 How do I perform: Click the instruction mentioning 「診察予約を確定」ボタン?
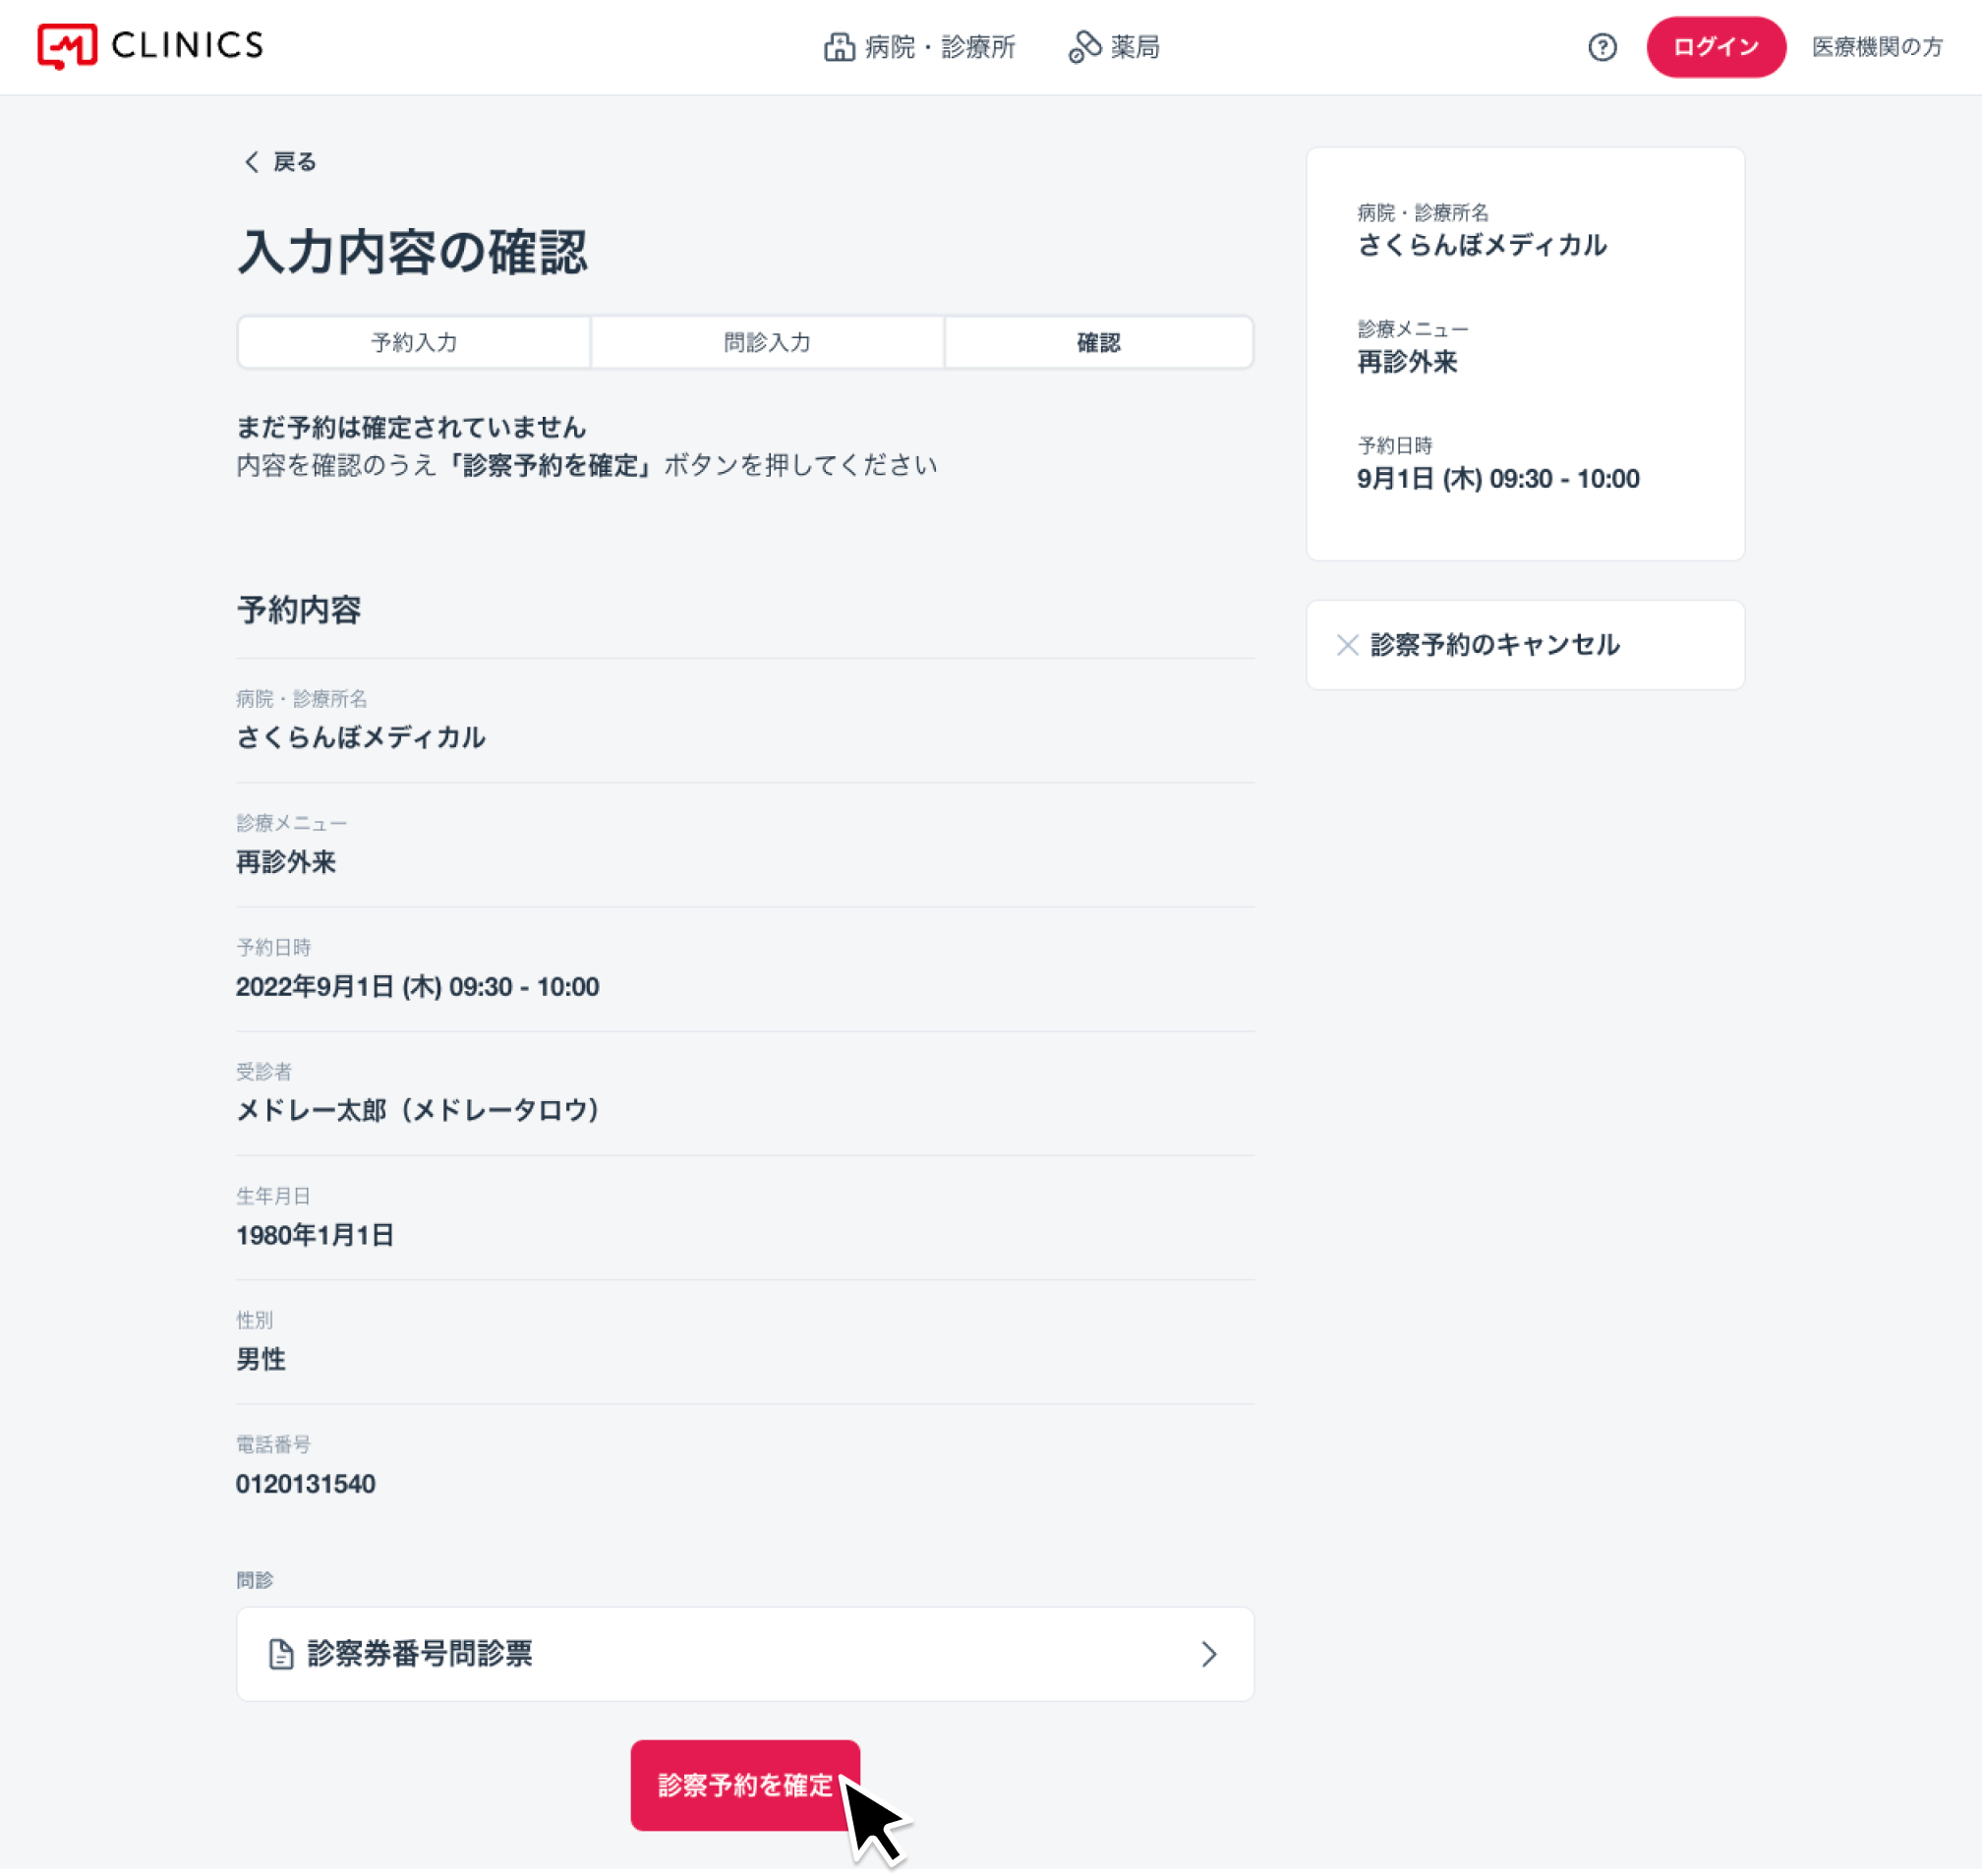click(587, 466)
